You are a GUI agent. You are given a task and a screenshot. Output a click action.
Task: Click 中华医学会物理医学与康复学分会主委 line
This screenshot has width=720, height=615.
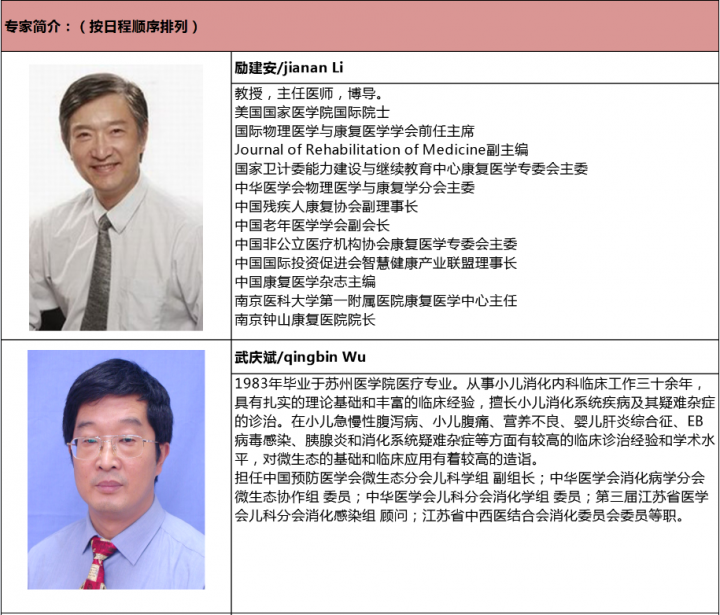click(354, 188)
